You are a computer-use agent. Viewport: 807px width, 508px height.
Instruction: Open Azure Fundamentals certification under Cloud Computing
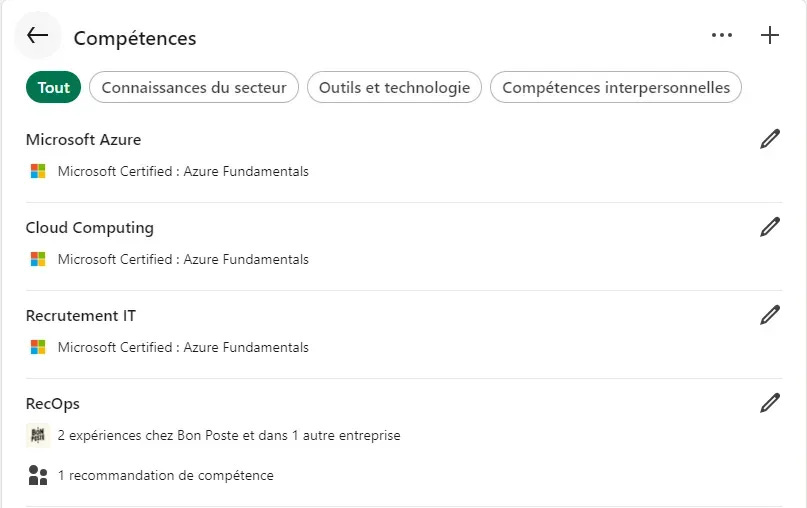click(183, 259)
